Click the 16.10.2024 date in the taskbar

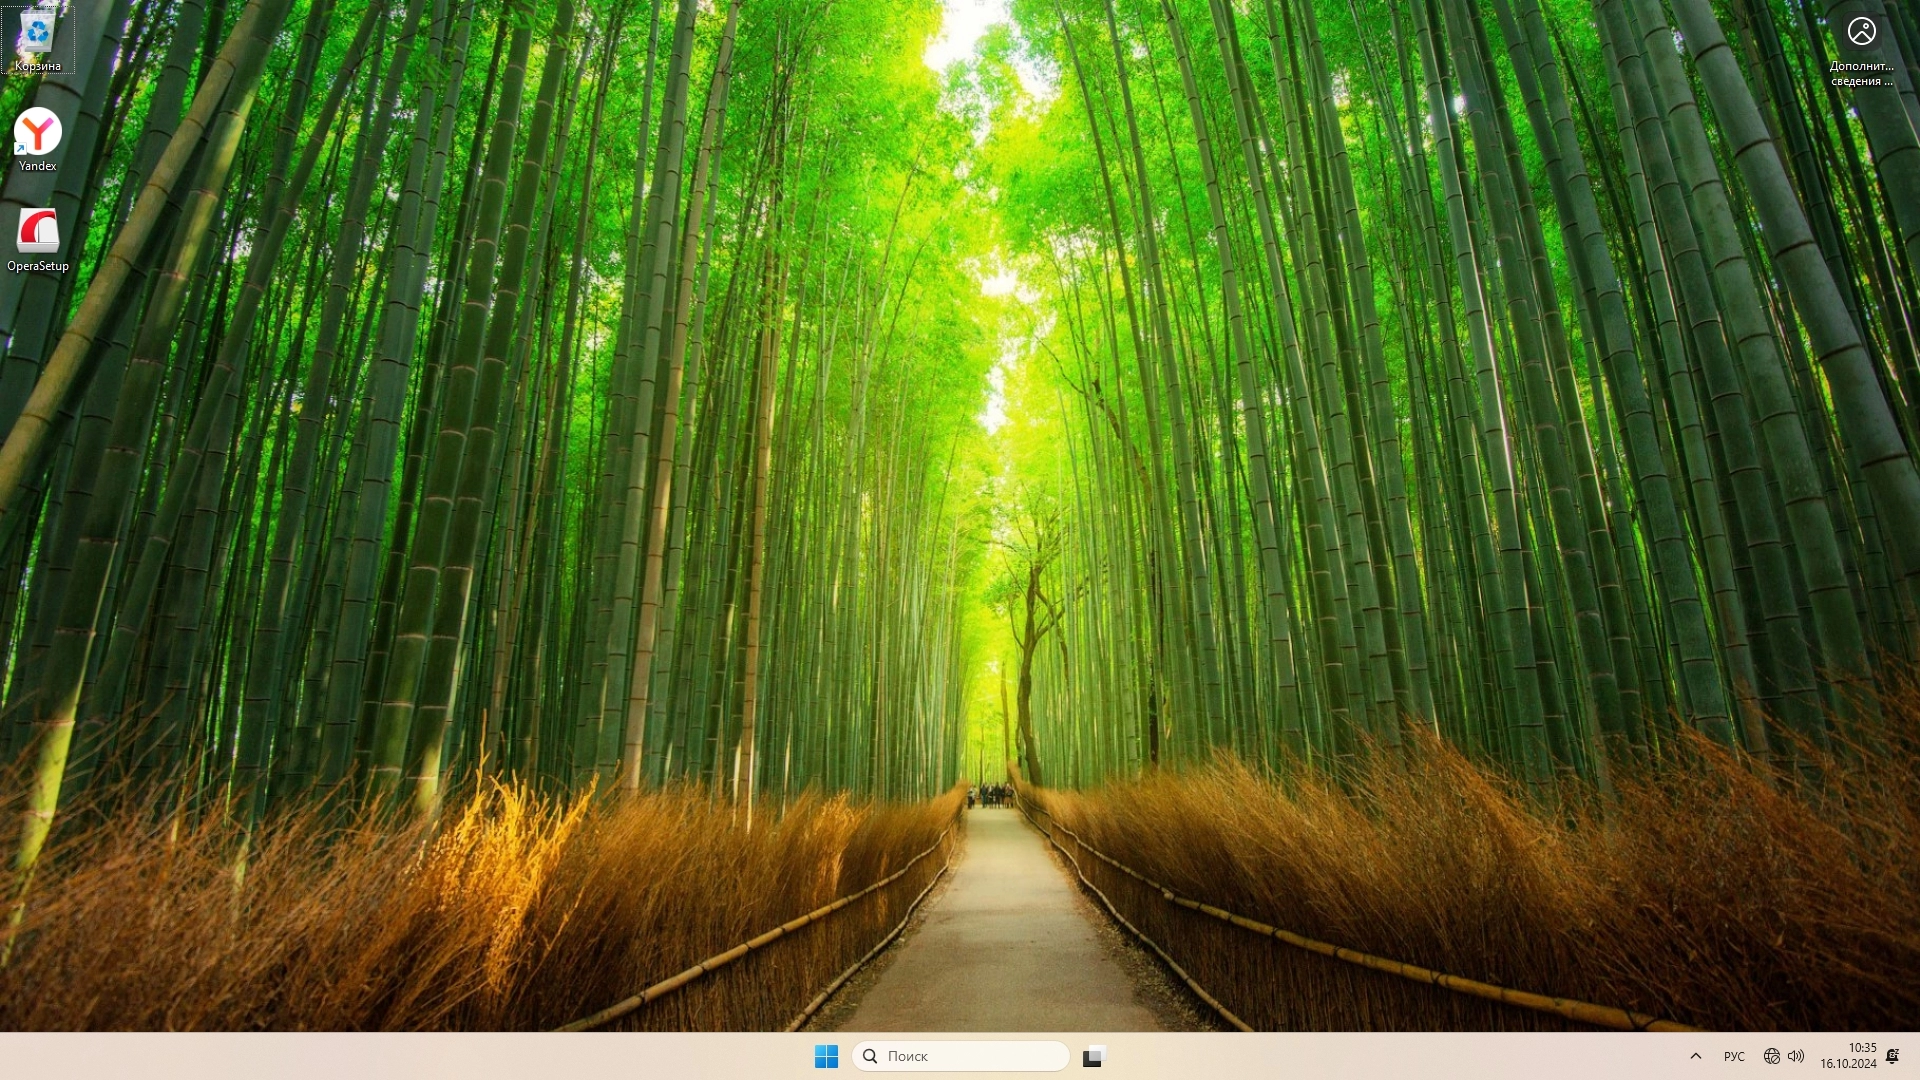[x=1848, y=1064]
